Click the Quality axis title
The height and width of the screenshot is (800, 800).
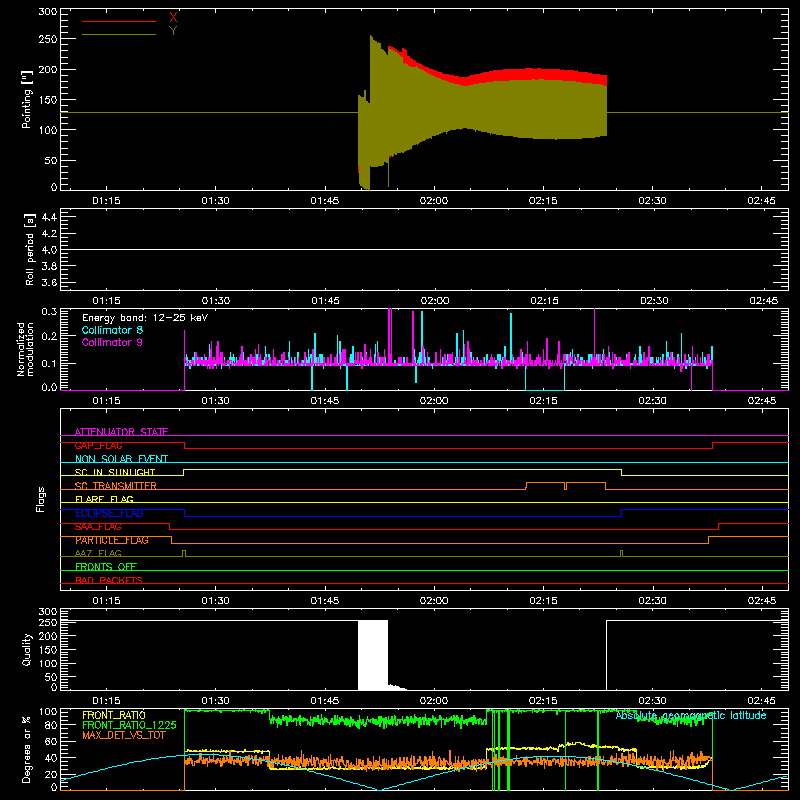tap(26, 649)
